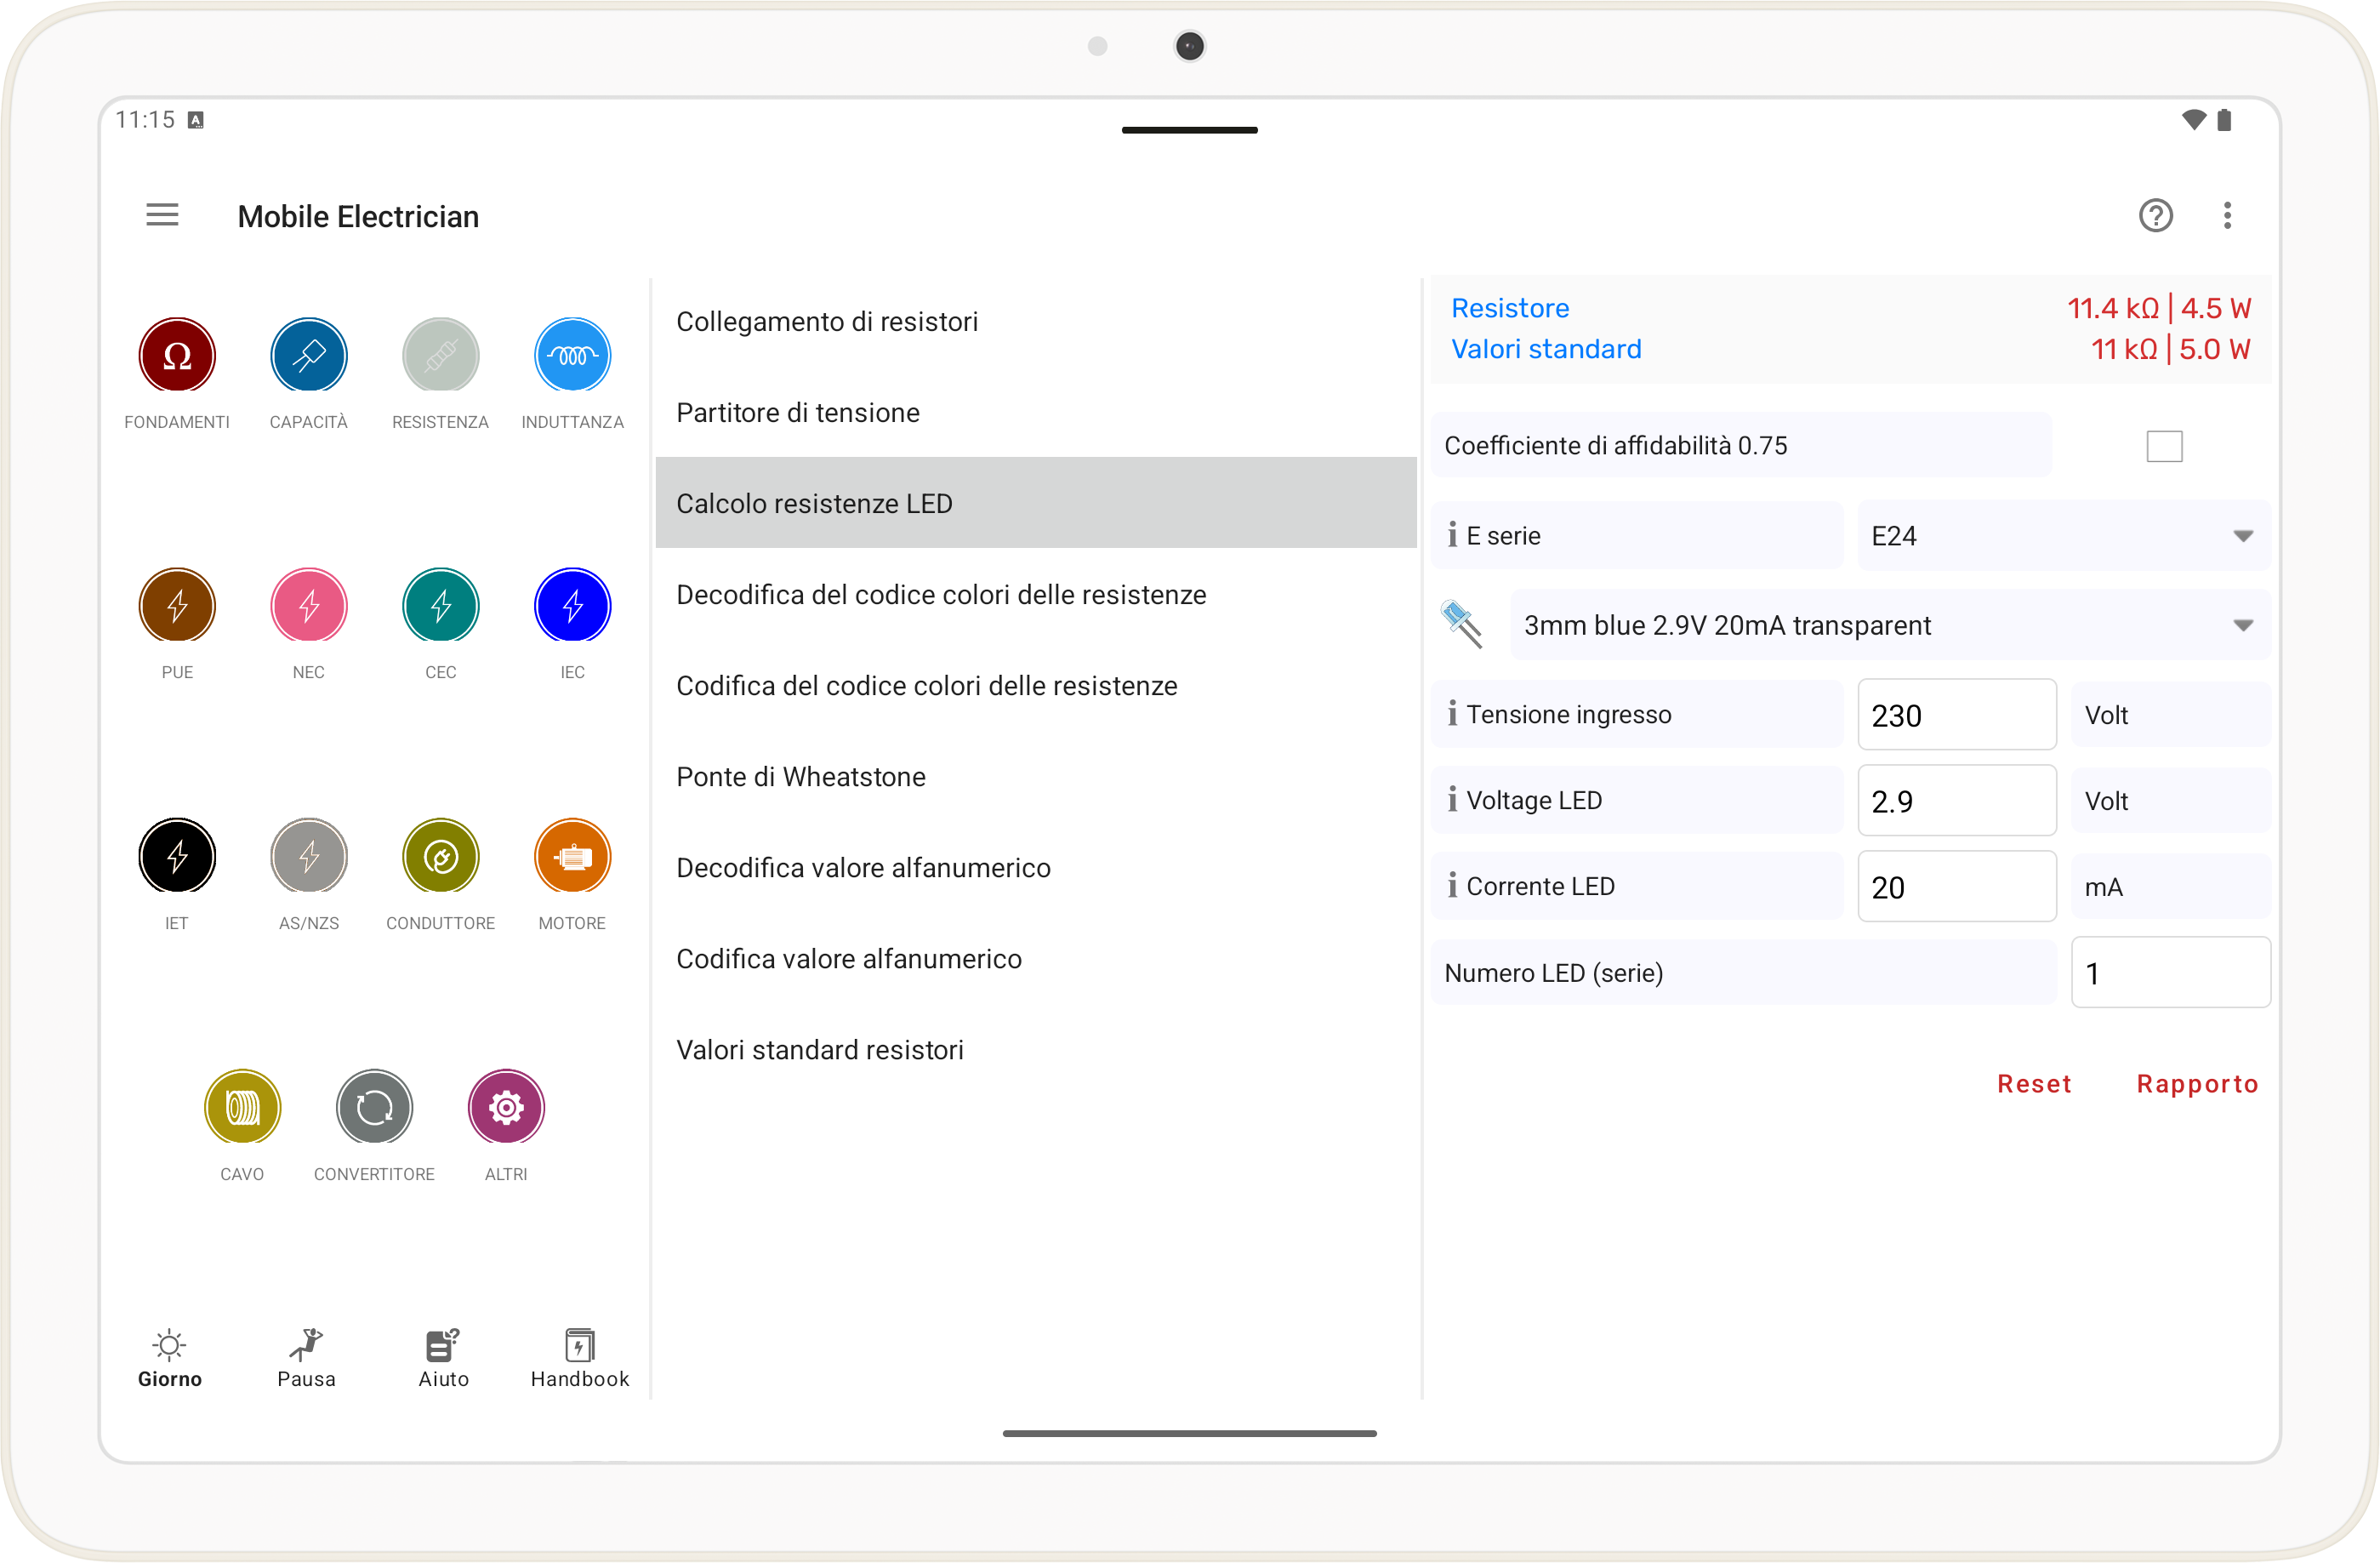The height and width of the screenshot is (1563, 2380).
Task: Select the Capacità category icon
Action: click(309, 356)
